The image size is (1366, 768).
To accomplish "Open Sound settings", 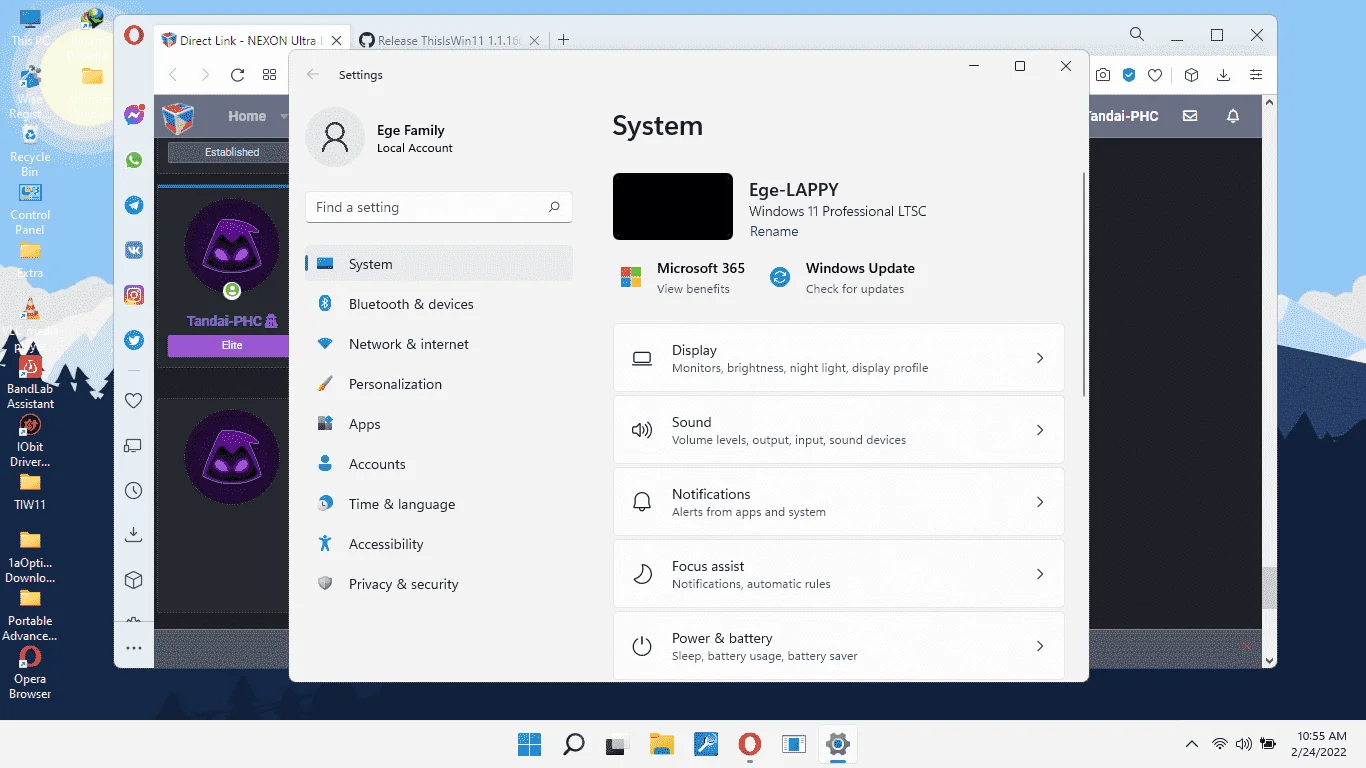I will pos(838,430).
